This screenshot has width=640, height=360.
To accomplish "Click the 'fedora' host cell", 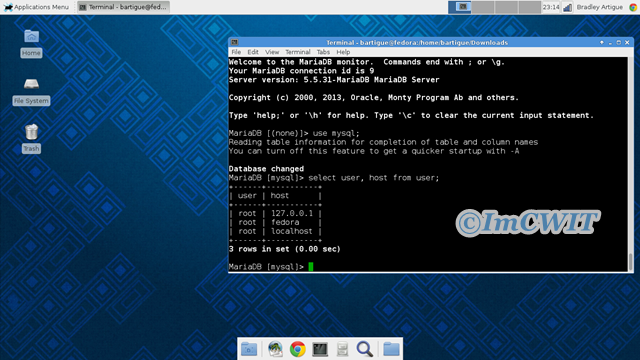I will coord(285,222).
